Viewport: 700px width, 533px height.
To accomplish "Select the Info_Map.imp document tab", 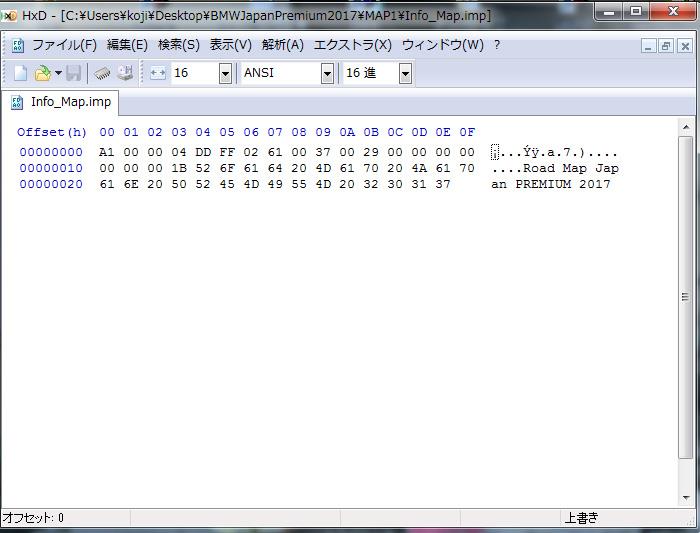I will click(60, 102).
